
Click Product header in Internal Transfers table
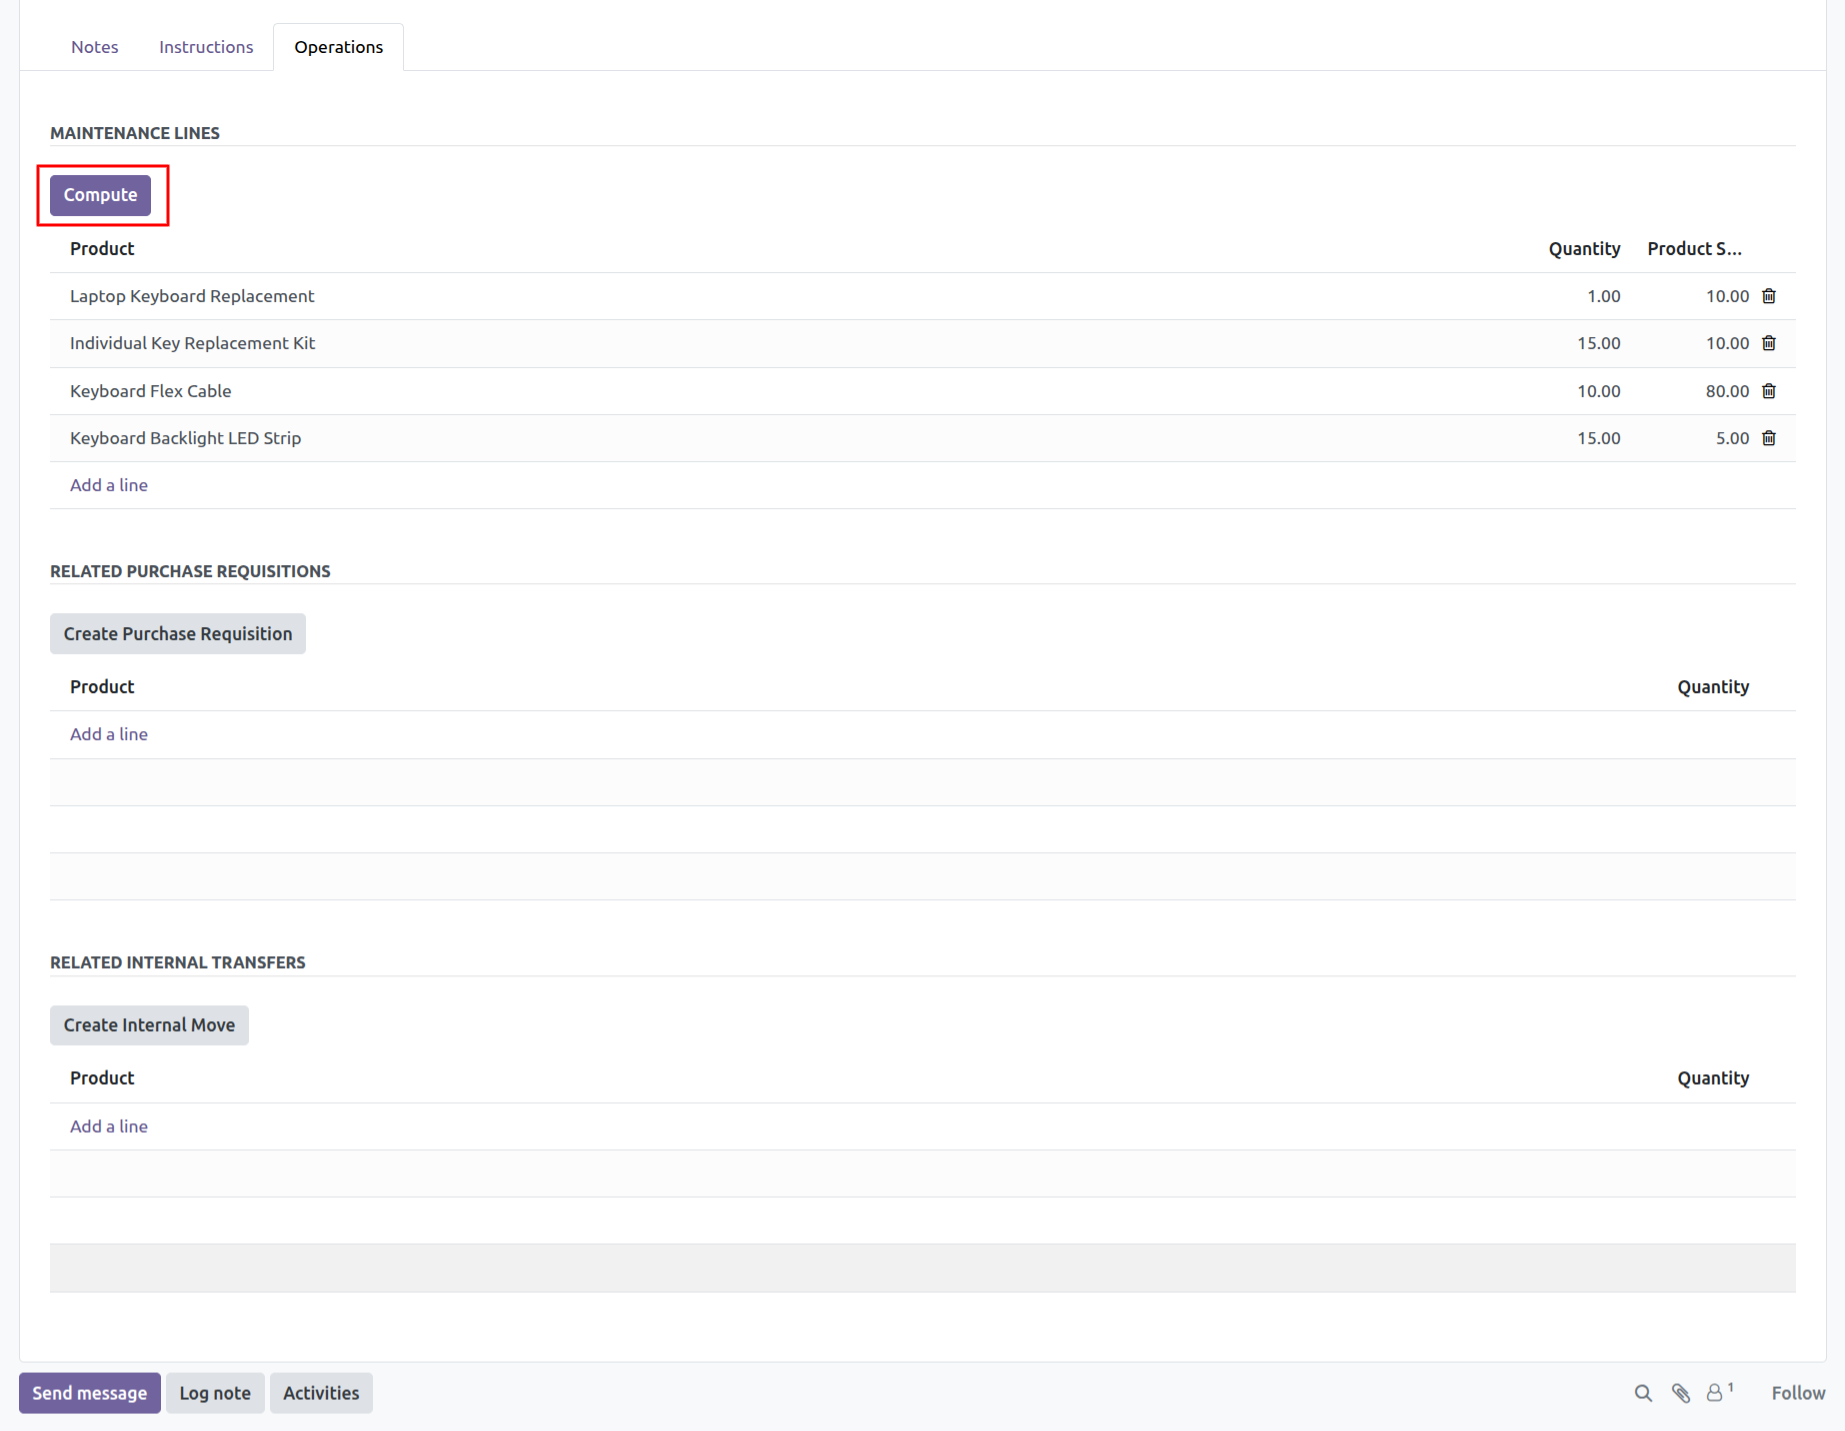(x=102, y=1078)
